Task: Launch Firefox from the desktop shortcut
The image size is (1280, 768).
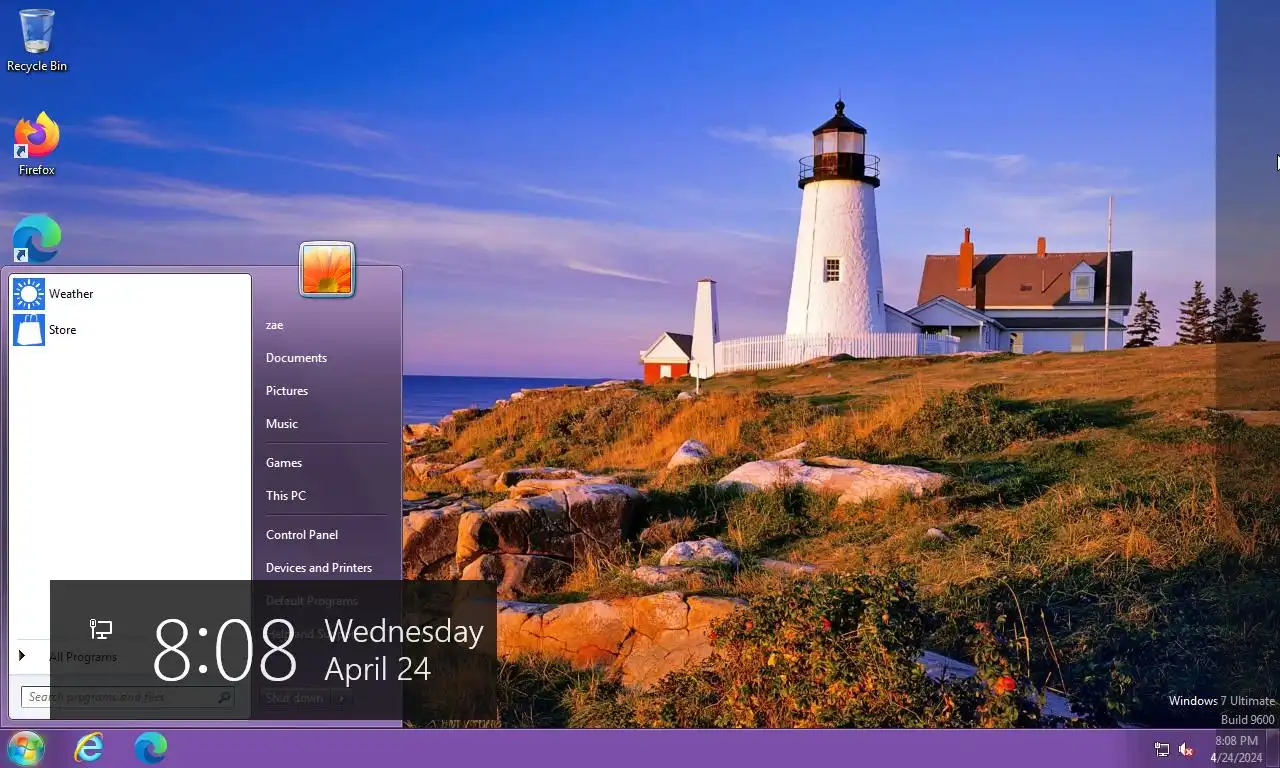Action: tap(37, 144)
